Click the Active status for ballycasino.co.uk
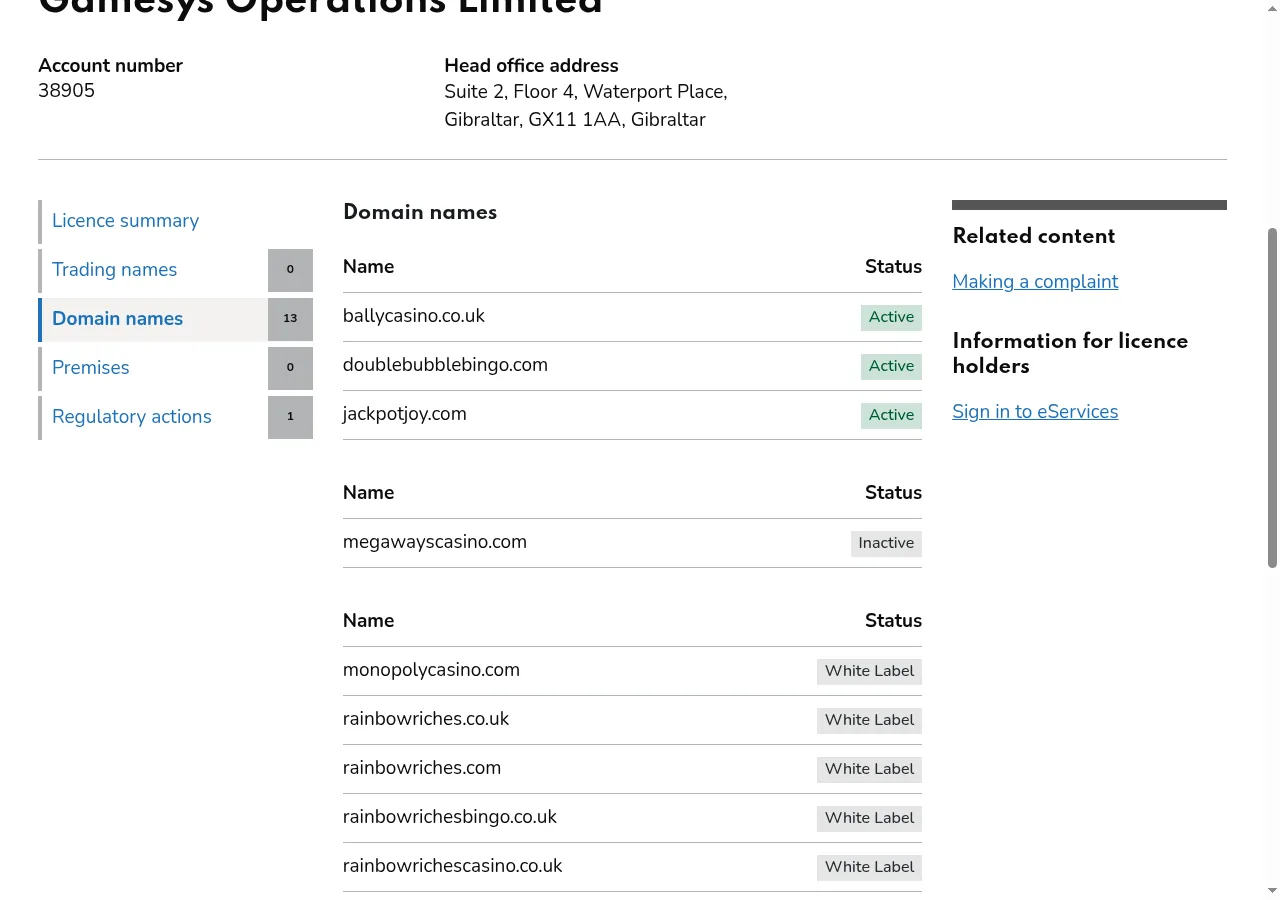Viewport: 1280px width, 900px height. [x=891, y=317]
